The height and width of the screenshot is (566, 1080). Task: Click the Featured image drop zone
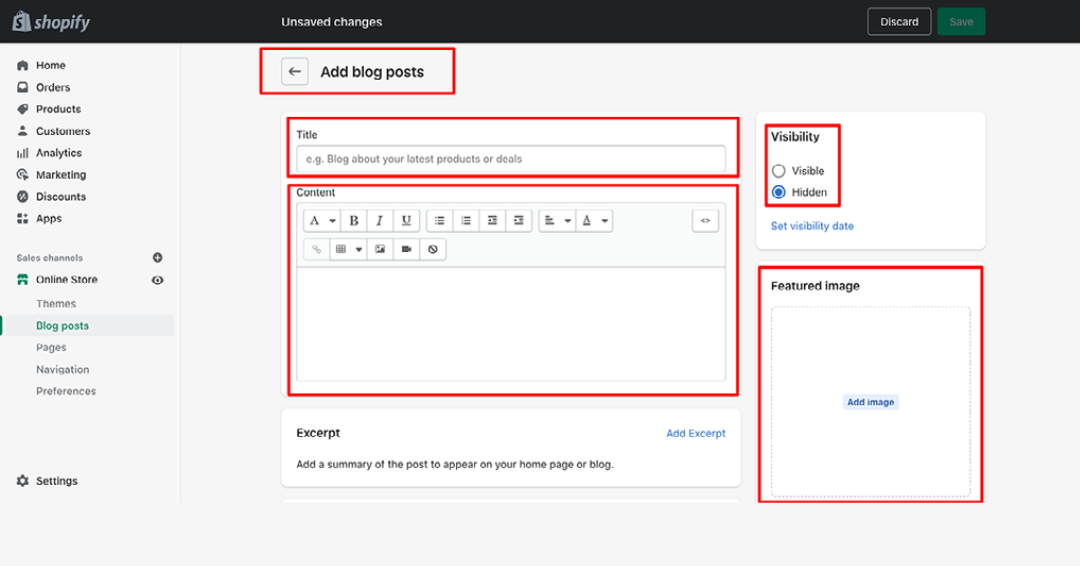click(x=871, y=402)
